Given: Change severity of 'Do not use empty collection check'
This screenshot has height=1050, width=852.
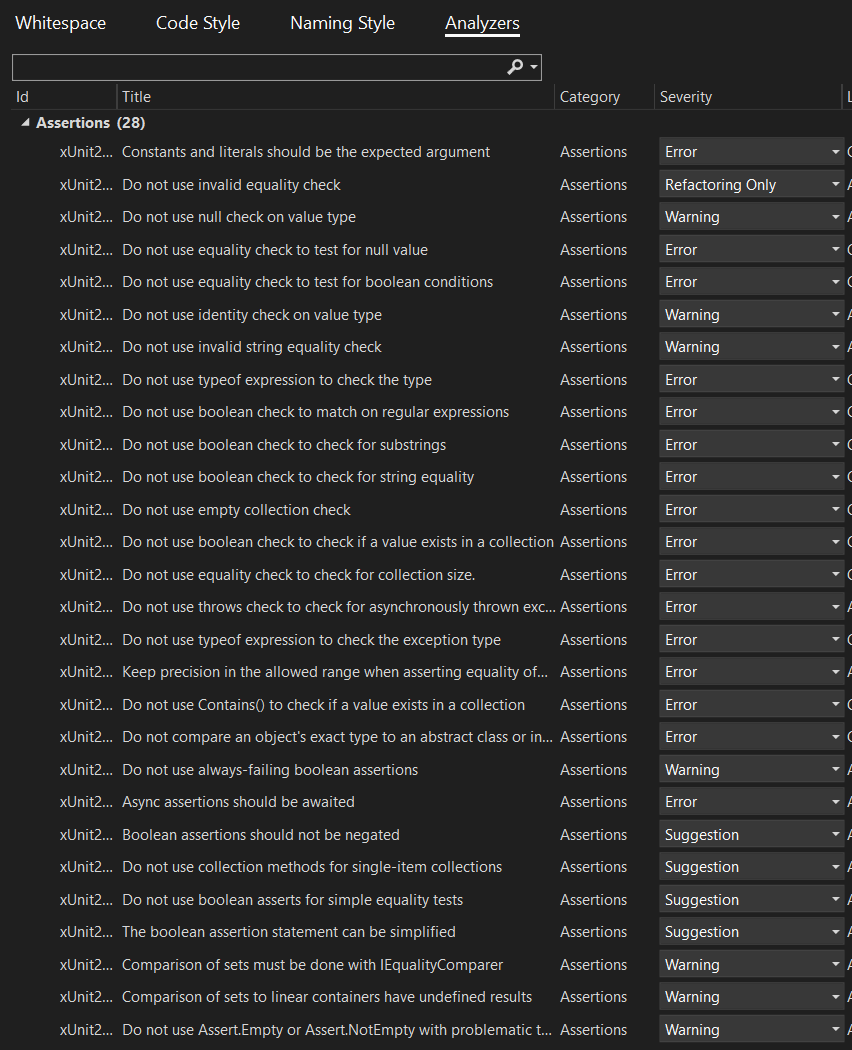Looking at the screenshot, I should point(751,510).
